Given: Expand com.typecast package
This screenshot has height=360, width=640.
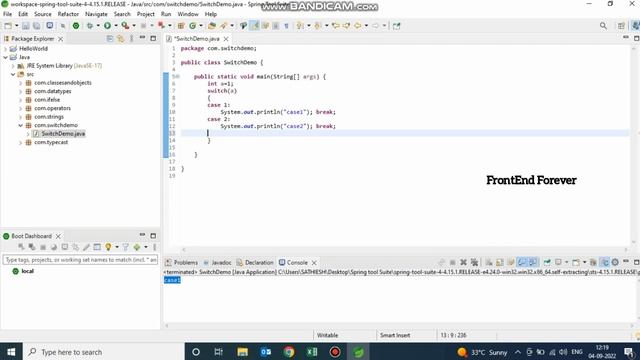Looking at the screenshot, I should 20,142.
